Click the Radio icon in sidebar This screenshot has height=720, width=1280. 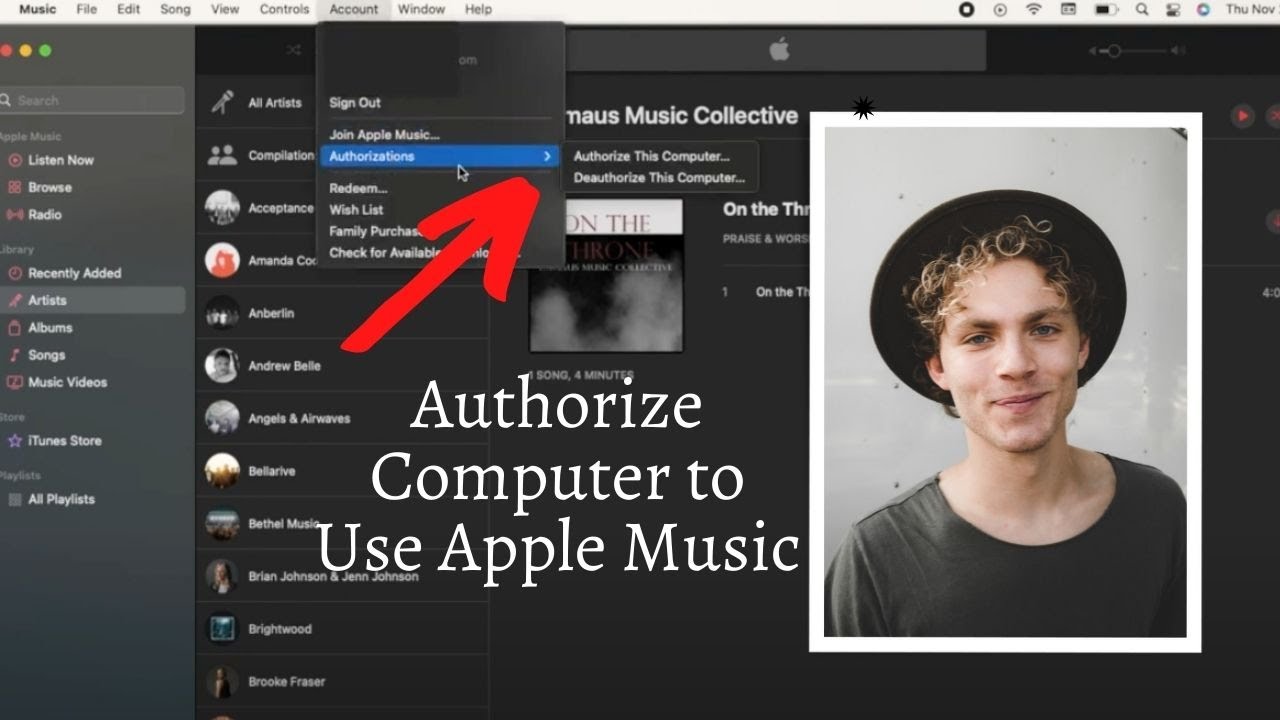click(14, 214)
